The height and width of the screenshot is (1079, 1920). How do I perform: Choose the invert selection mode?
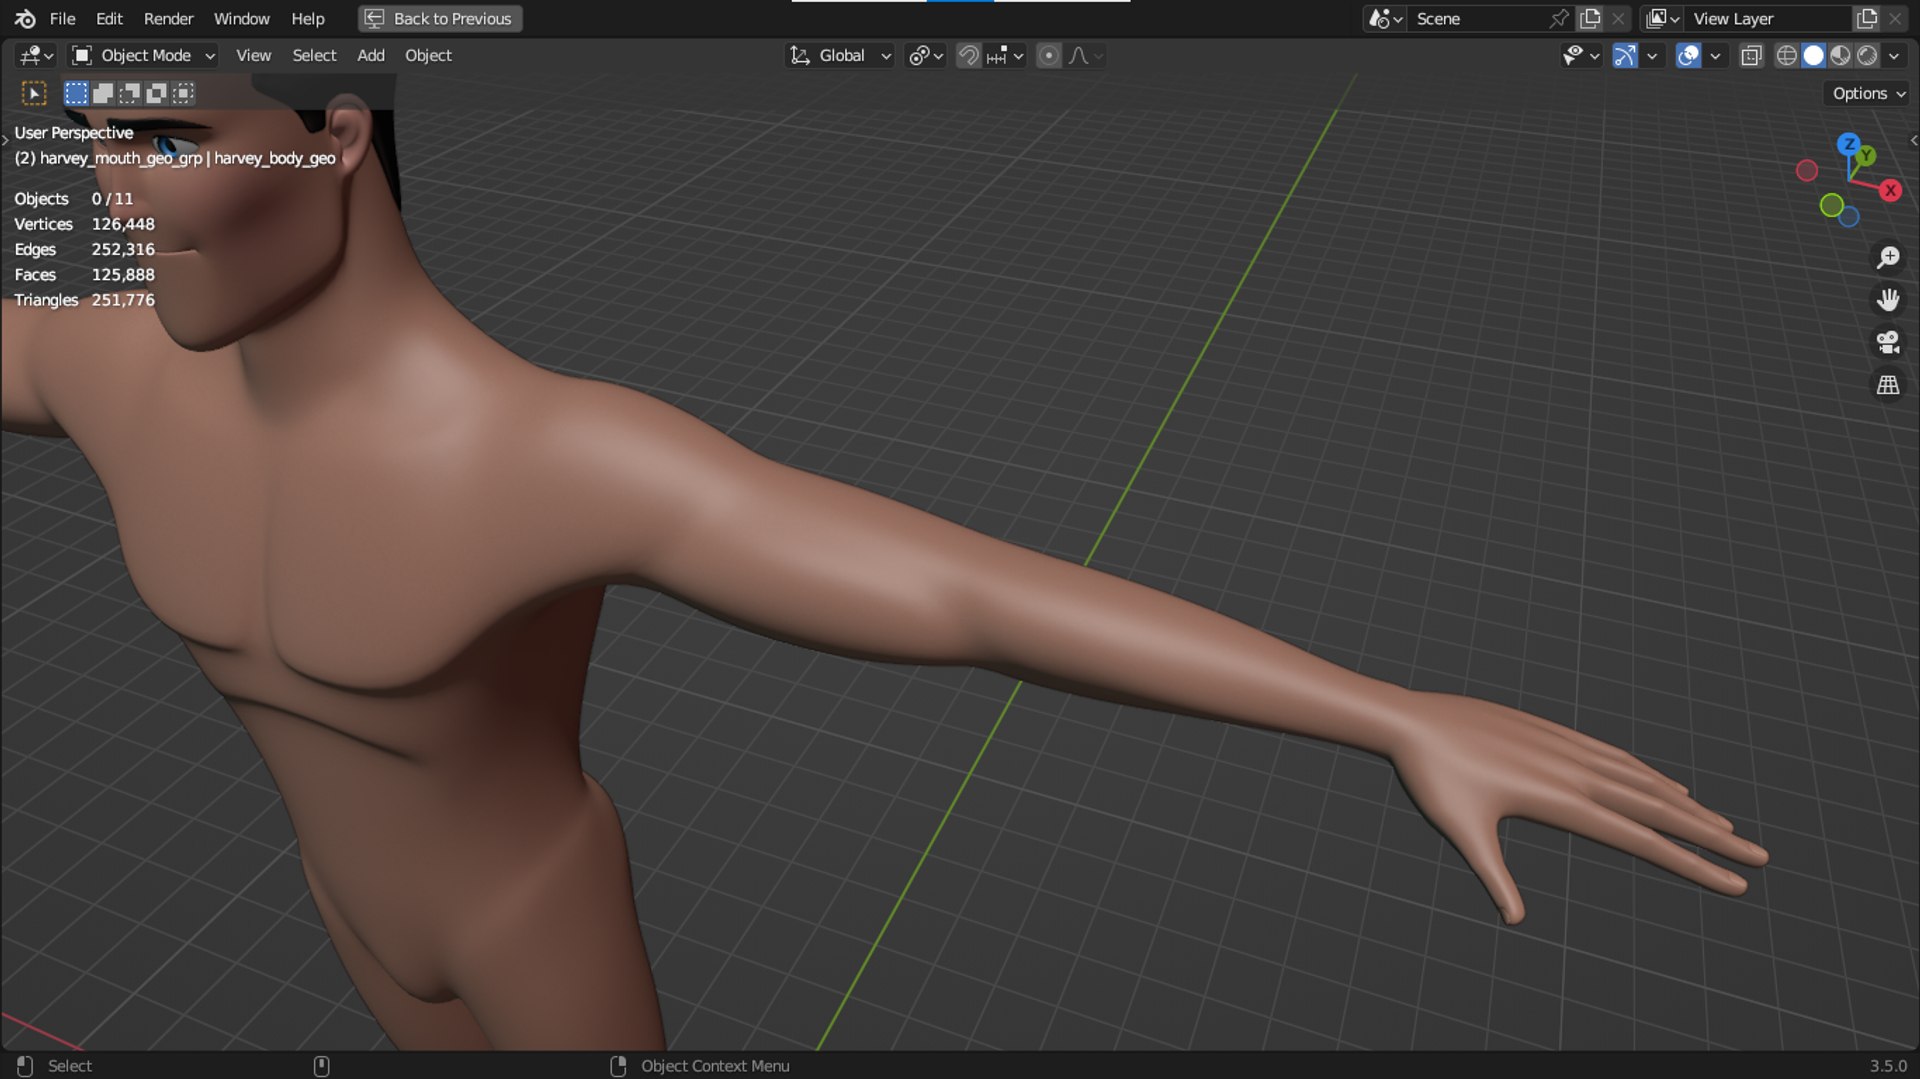coord(156,93)
